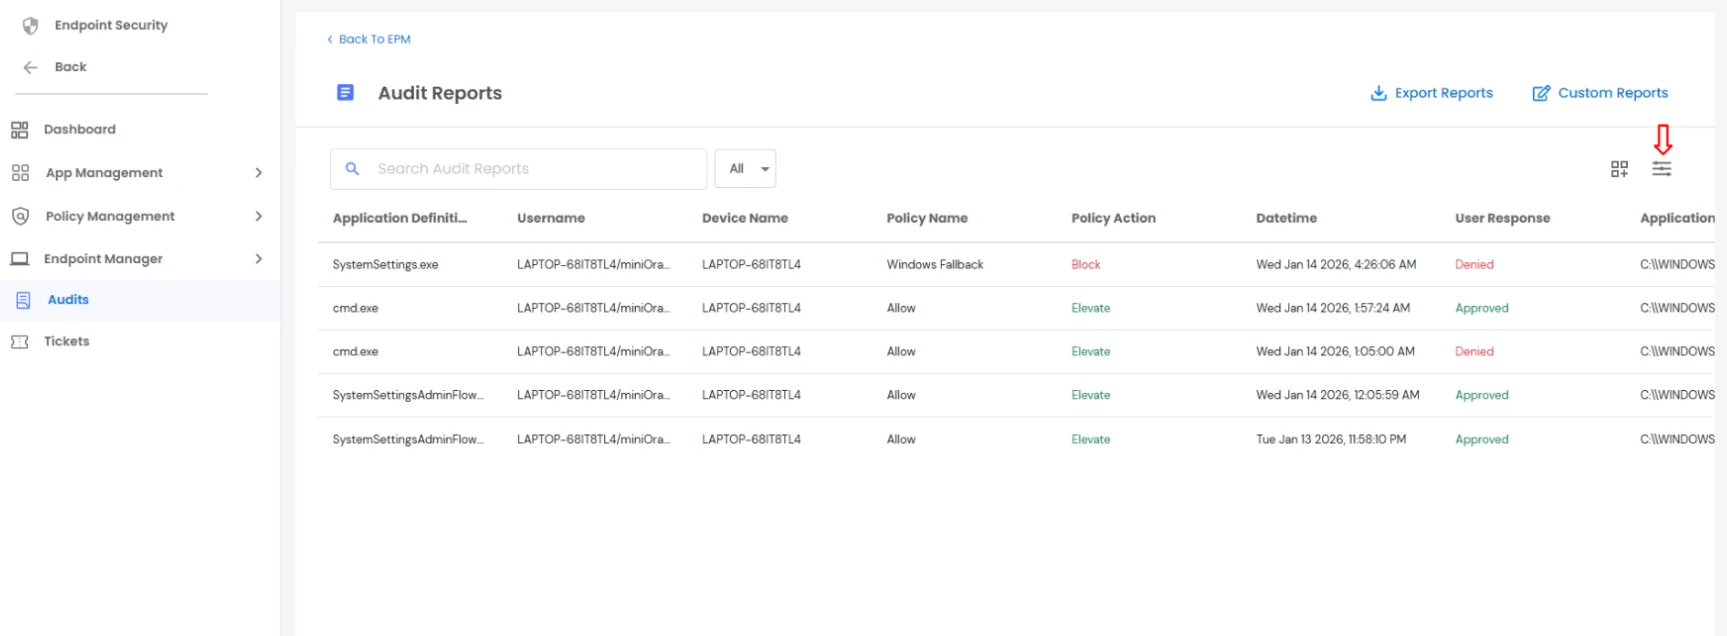Click the Endpoint Security shield icon

[x=31, y=25]
